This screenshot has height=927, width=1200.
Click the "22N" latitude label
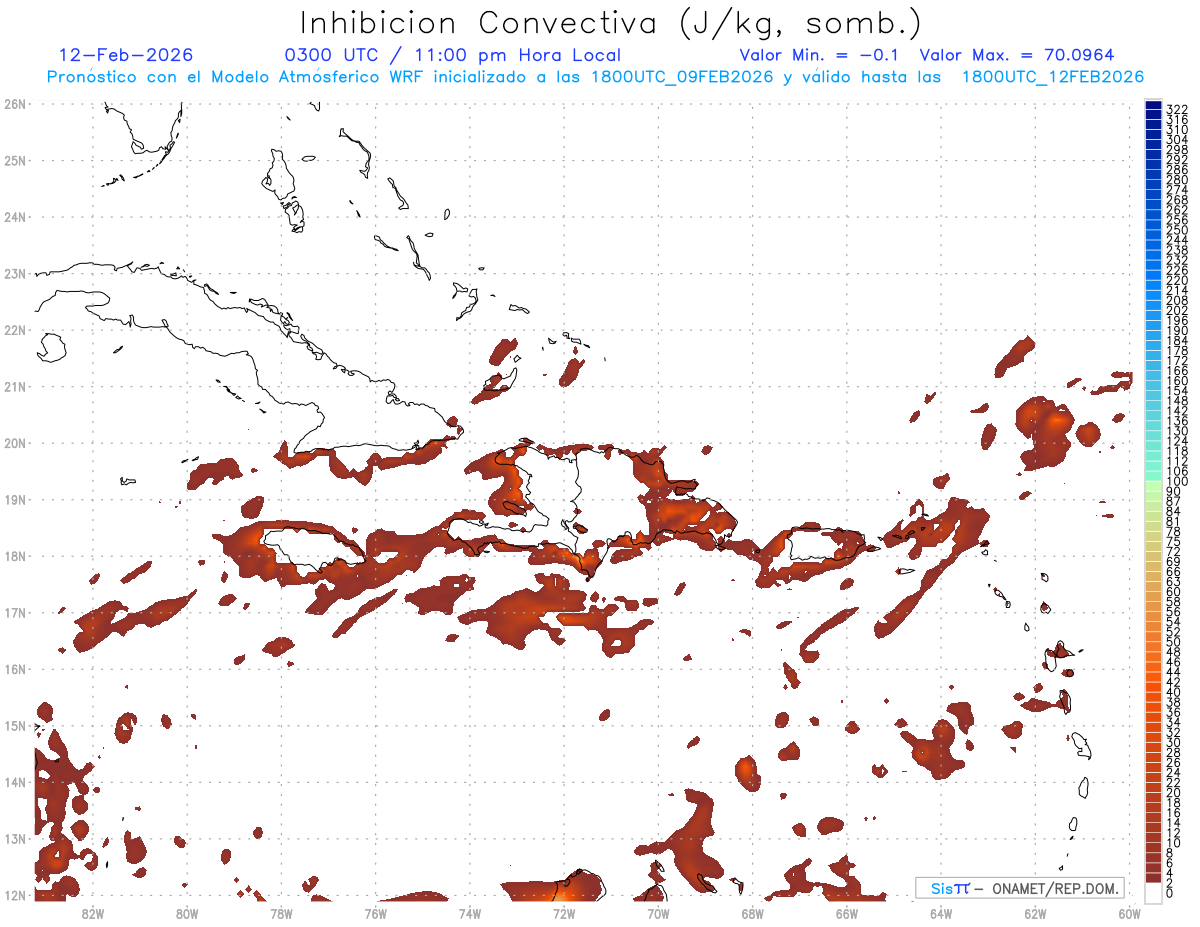coord(15,330)
